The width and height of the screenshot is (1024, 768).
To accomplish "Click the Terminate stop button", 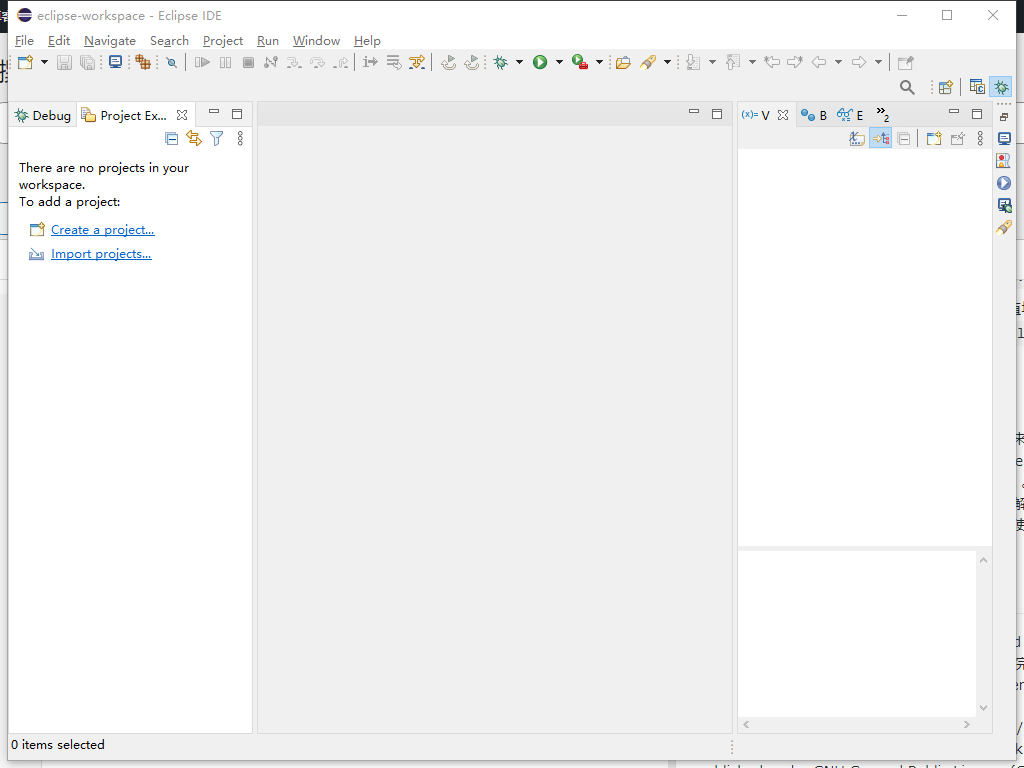I will coord(248,62).
